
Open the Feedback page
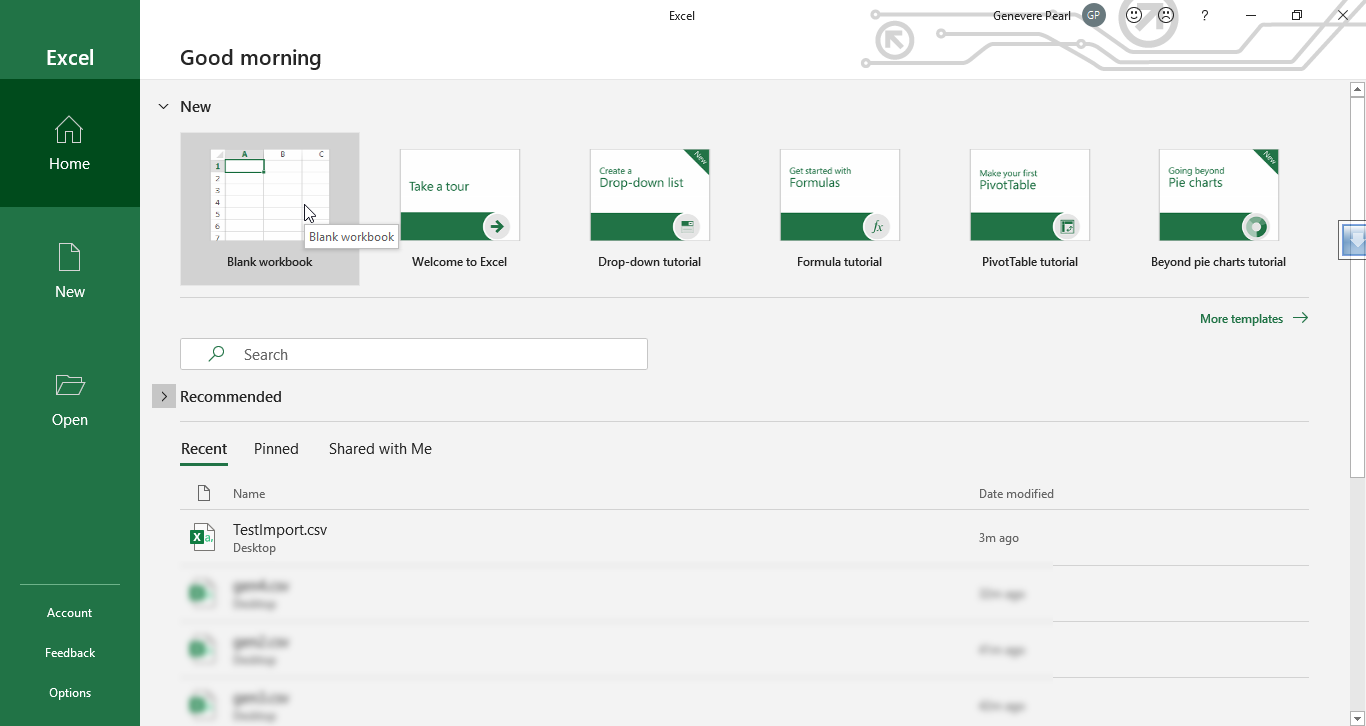point(70,653)
